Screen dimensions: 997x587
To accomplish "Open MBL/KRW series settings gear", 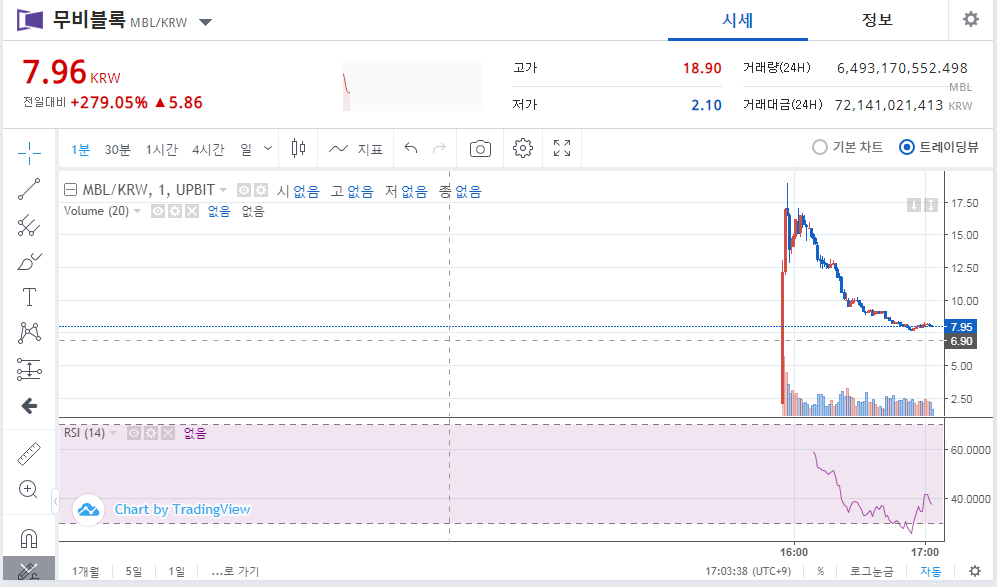I will pos(261,190).
